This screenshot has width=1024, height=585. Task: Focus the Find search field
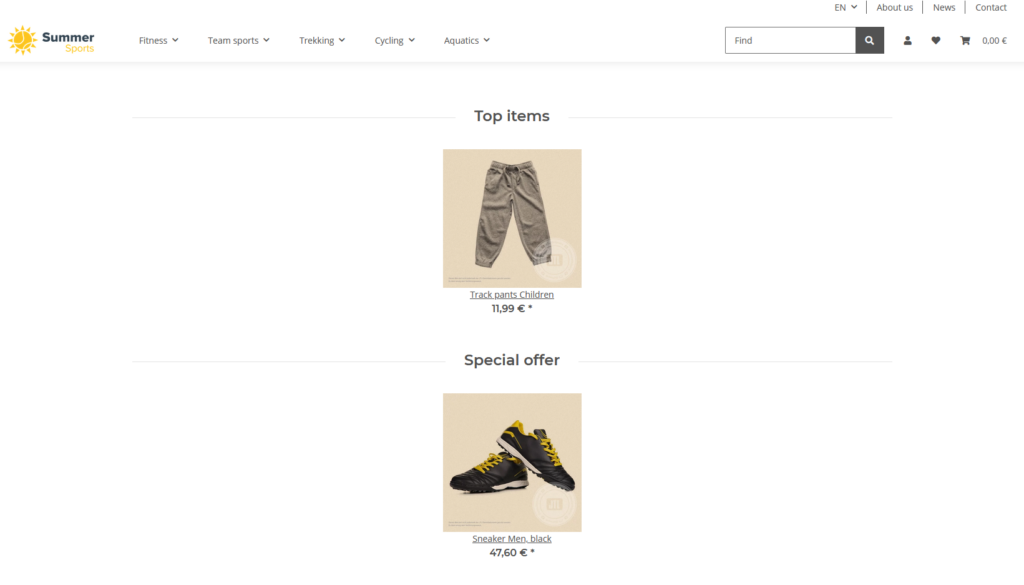pyautogui.click(x=790, y=40)
